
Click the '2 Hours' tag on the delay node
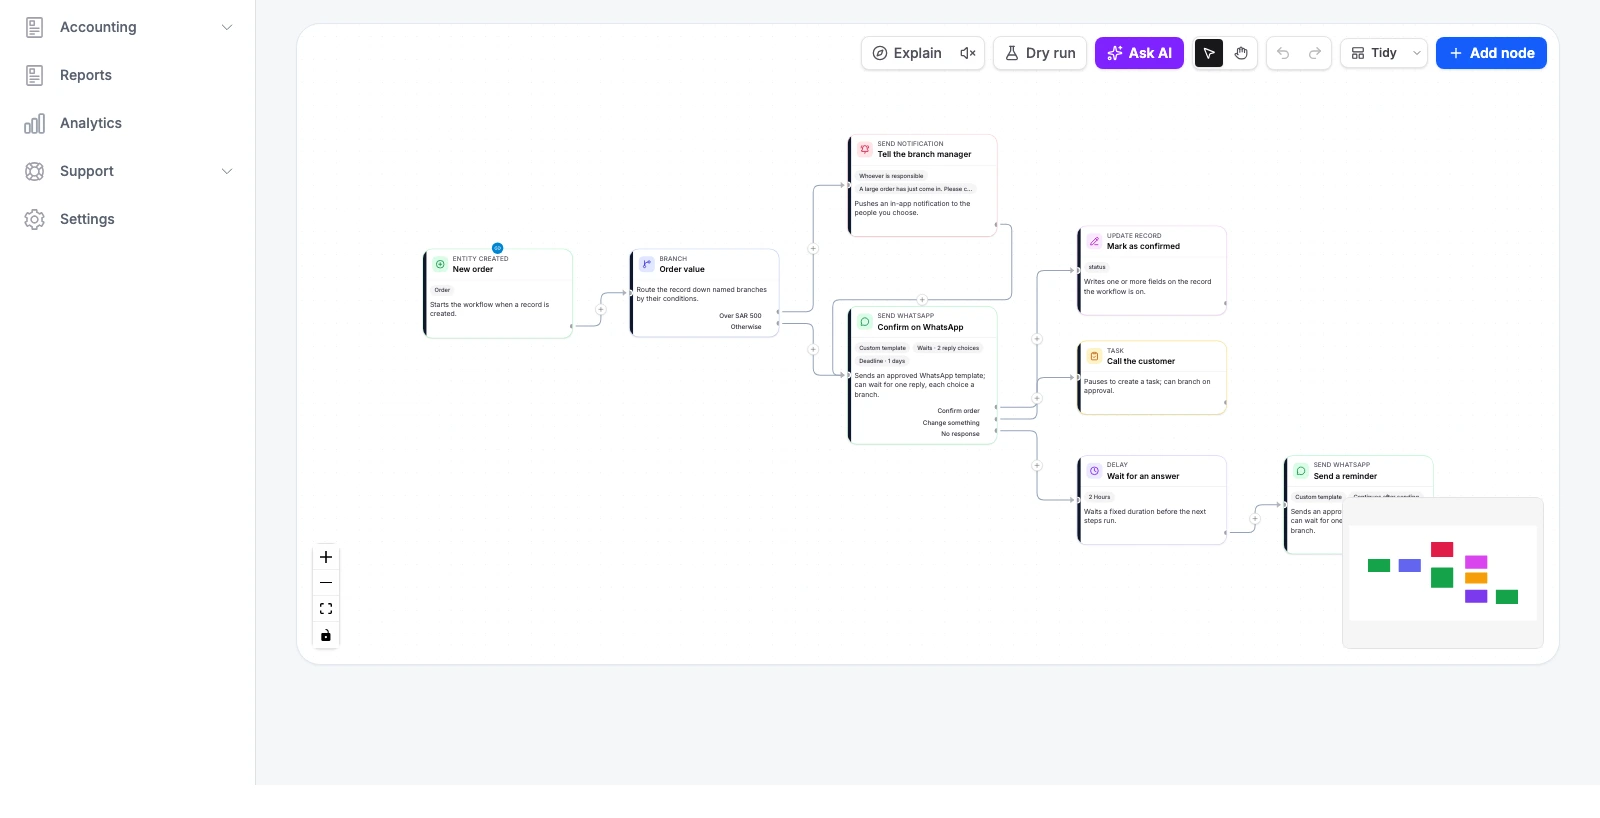click(x=1099, y=497)
